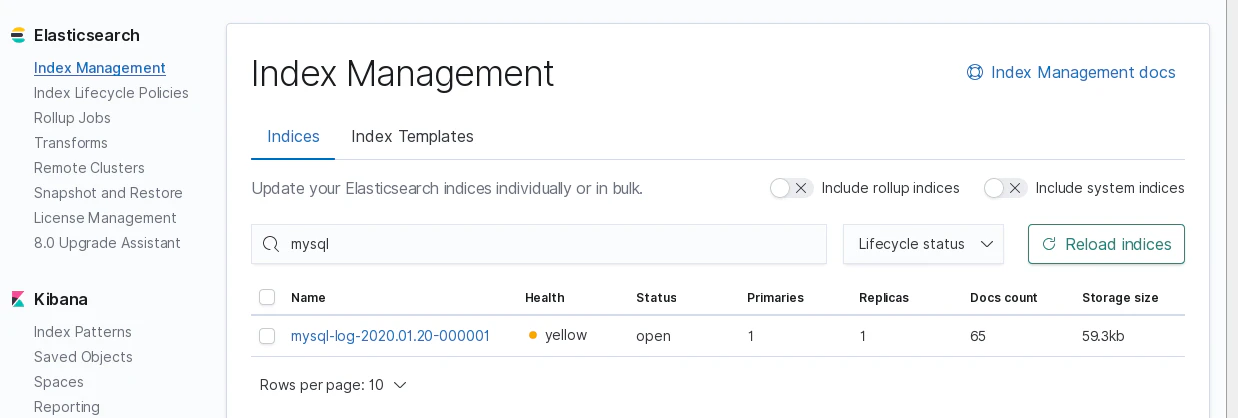Open the Lifecycle status dropdown
Screen dimensions: 1238x418
pos(923,244)
